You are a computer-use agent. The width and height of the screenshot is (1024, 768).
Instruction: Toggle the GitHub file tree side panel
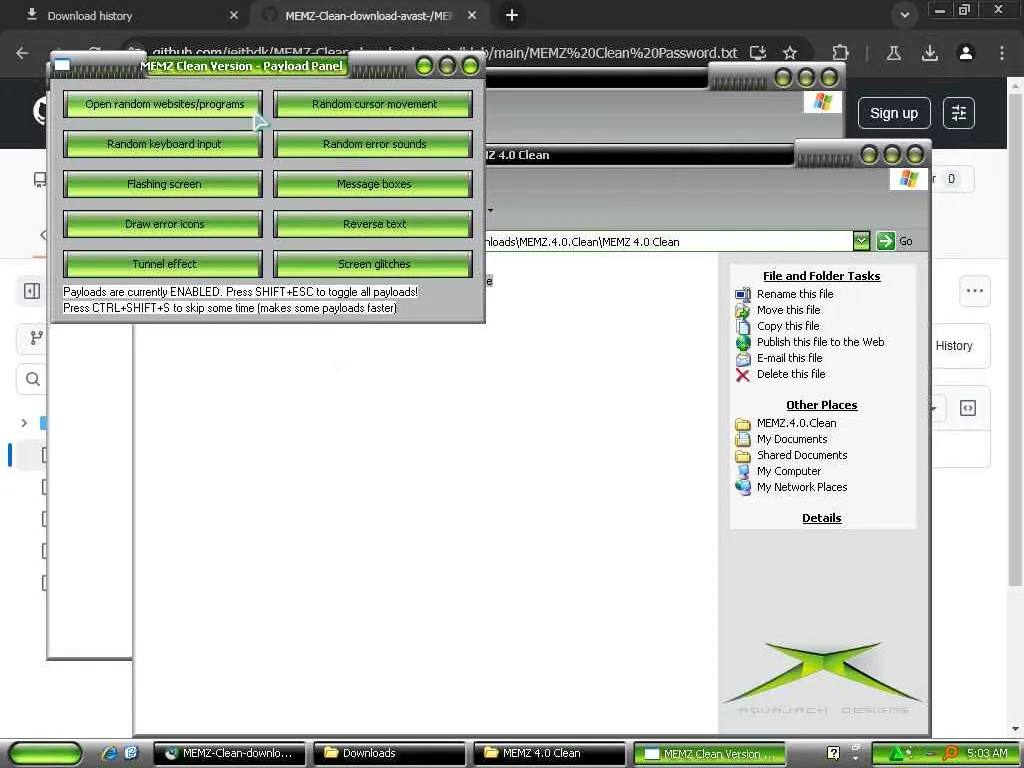(31, 291)
